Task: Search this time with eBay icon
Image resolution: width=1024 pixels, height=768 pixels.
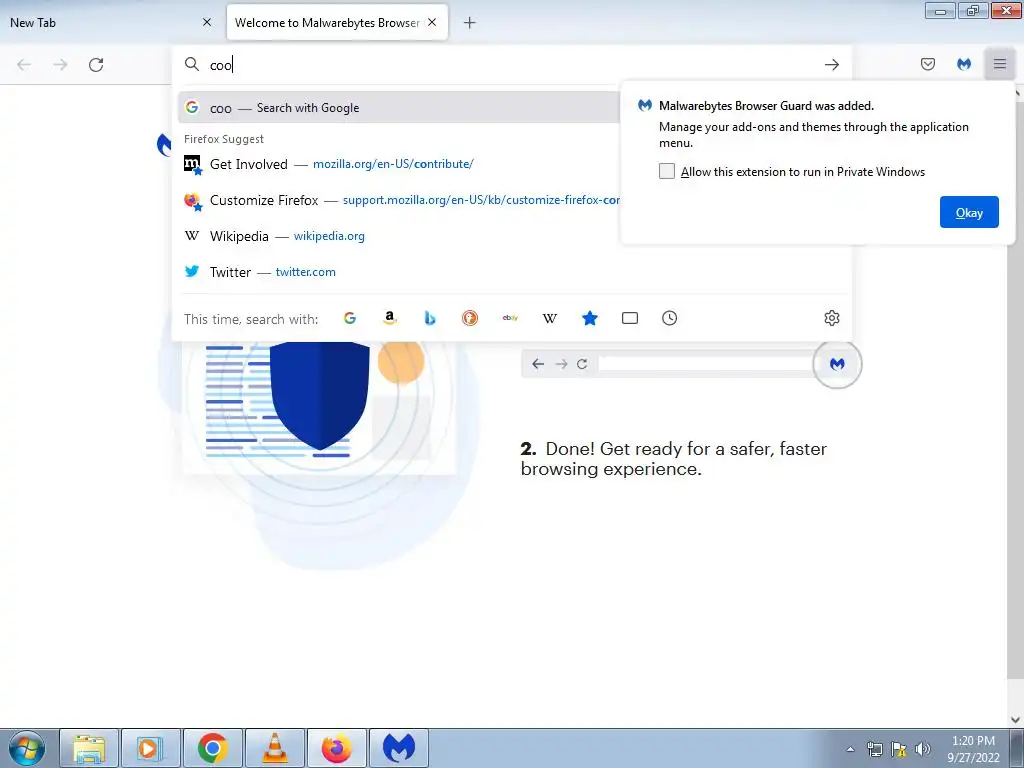Action: click(510, 318)
